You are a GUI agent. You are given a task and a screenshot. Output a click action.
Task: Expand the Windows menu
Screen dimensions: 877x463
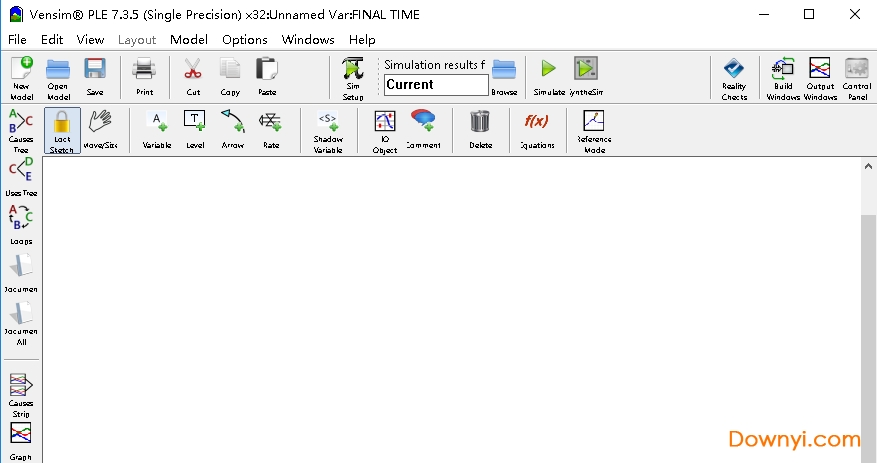pos(308,39)
